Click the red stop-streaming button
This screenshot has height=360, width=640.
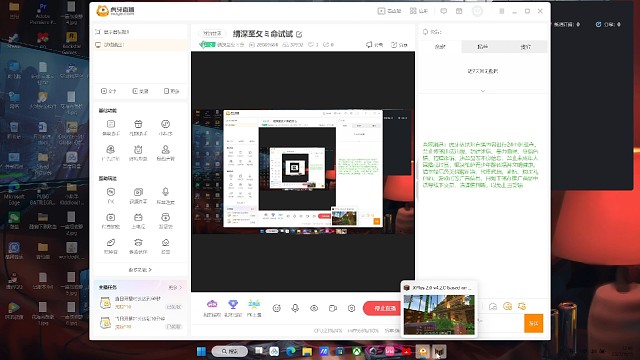pos(382,308)
